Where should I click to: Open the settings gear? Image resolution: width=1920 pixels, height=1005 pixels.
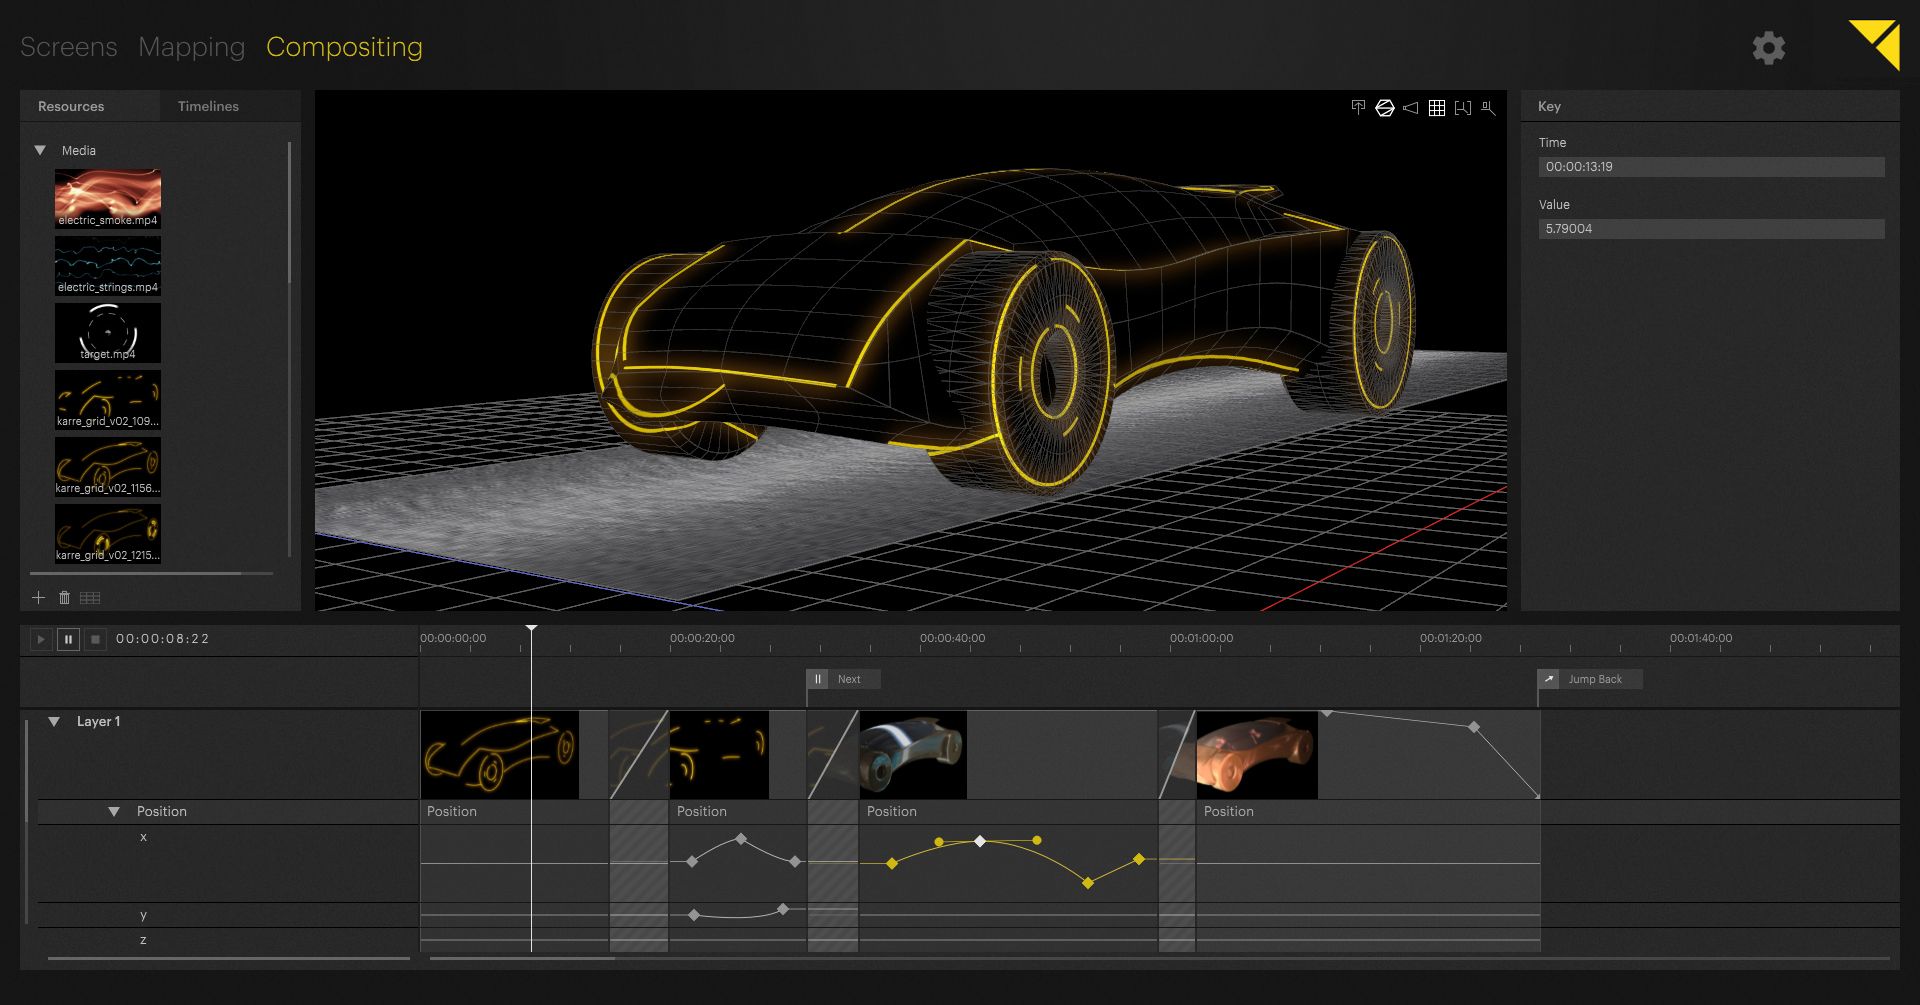click(1768, 48)
